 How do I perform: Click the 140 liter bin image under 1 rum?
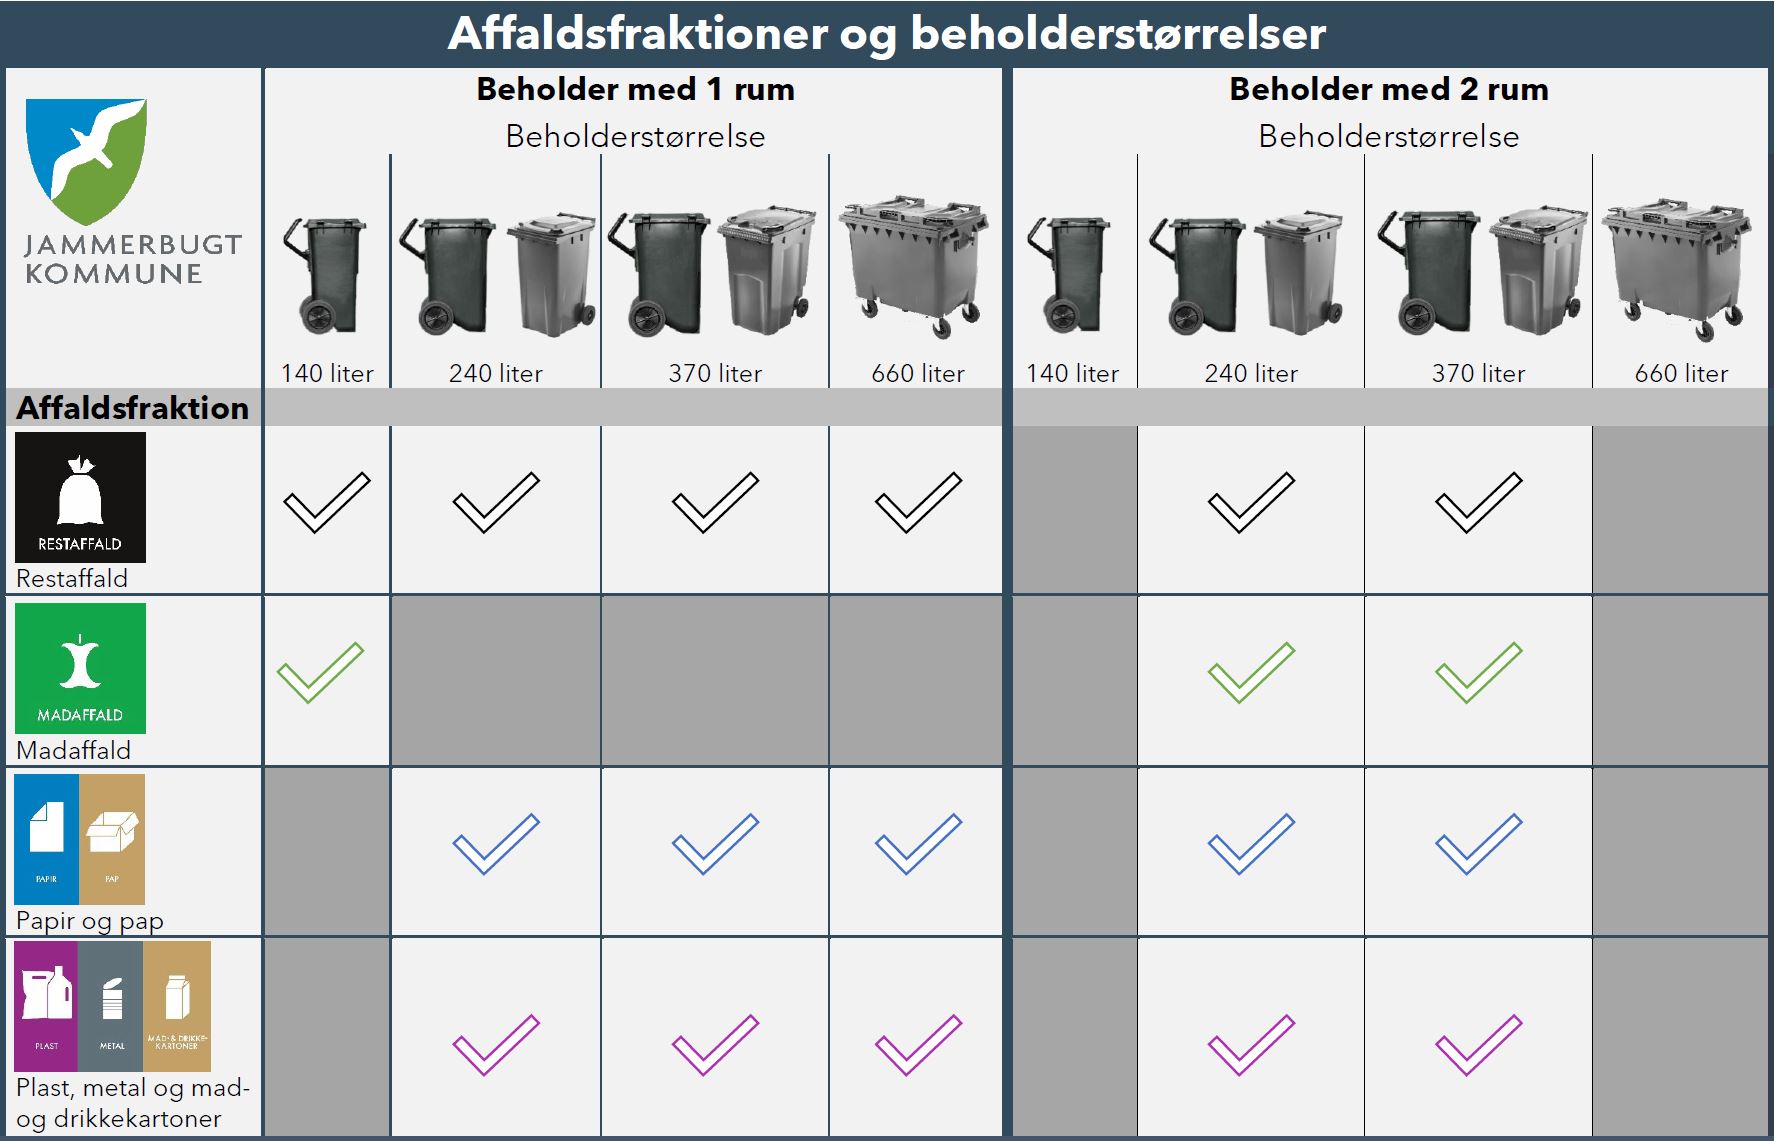pos(325,275)
